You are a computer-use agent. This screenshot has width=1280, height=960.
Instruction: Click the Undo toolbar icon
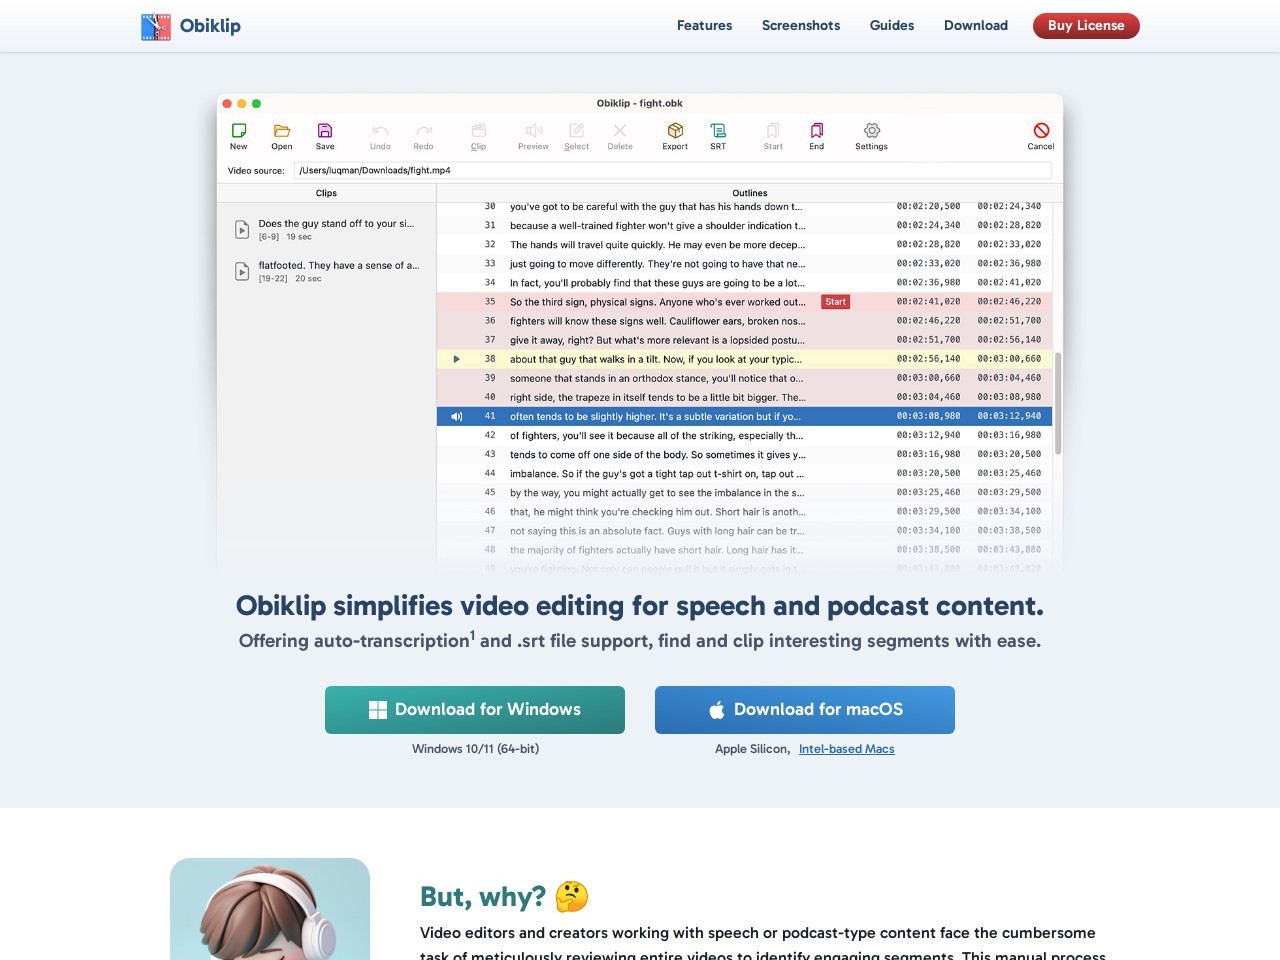click(x=380, y=131)
